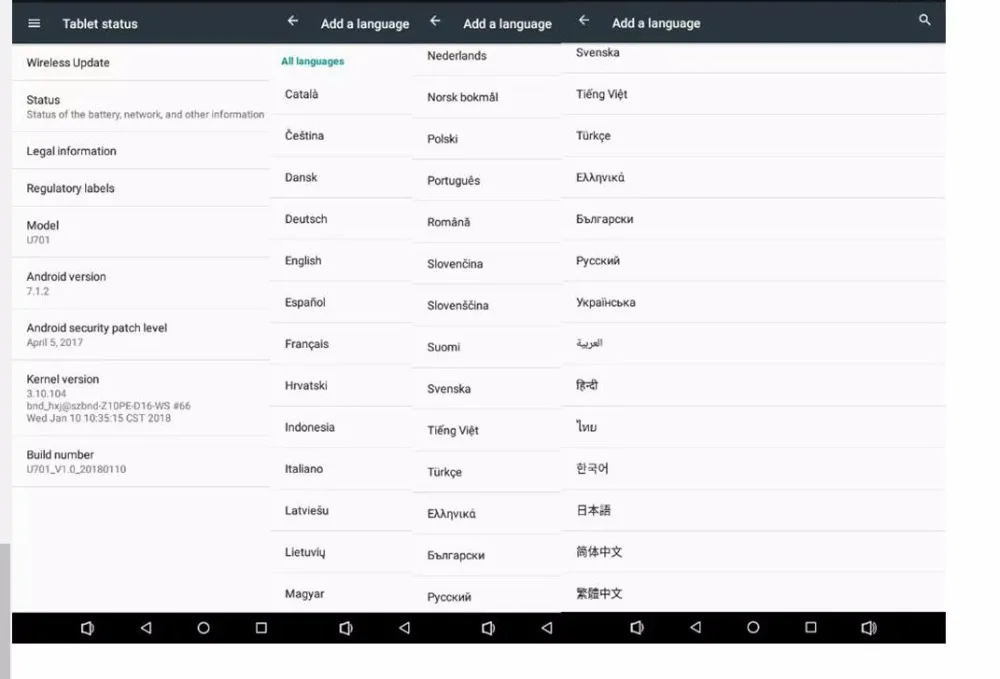Tap the Android version 7.1.2 row
Viewport: 1000px width, 679px height.
140,284
